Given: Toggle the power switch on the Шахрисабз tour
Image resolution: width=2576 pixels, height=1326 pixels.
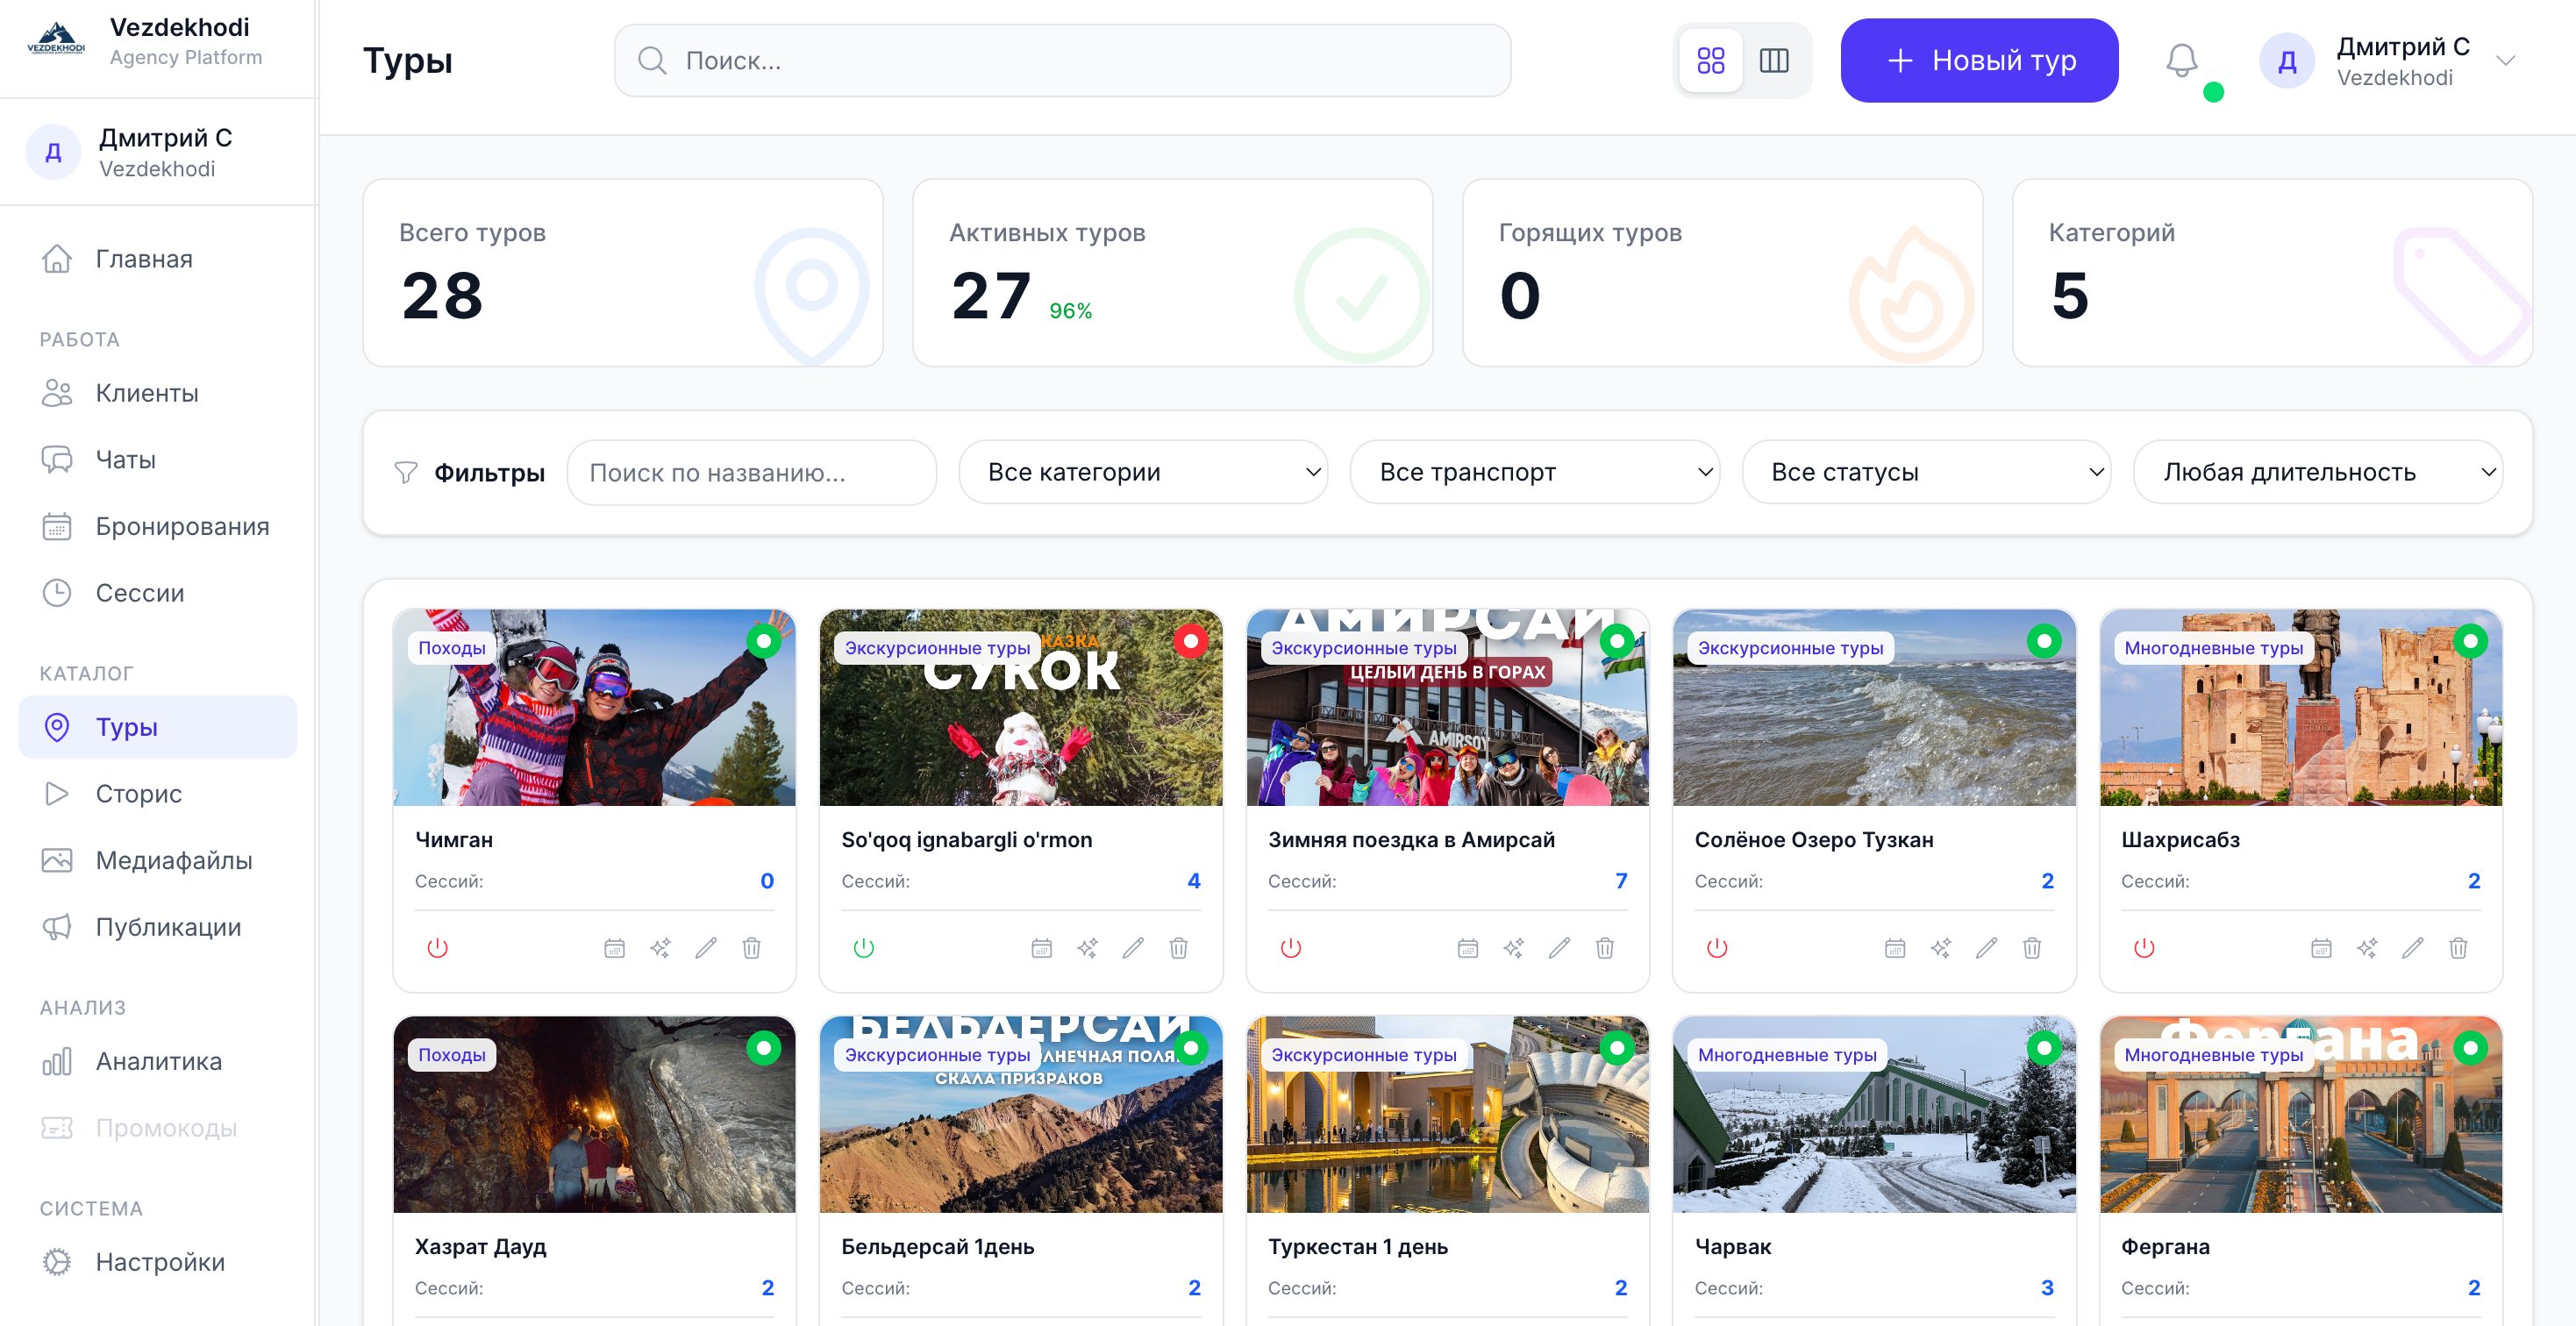Looking at the screenshot, I should 2144,948.
